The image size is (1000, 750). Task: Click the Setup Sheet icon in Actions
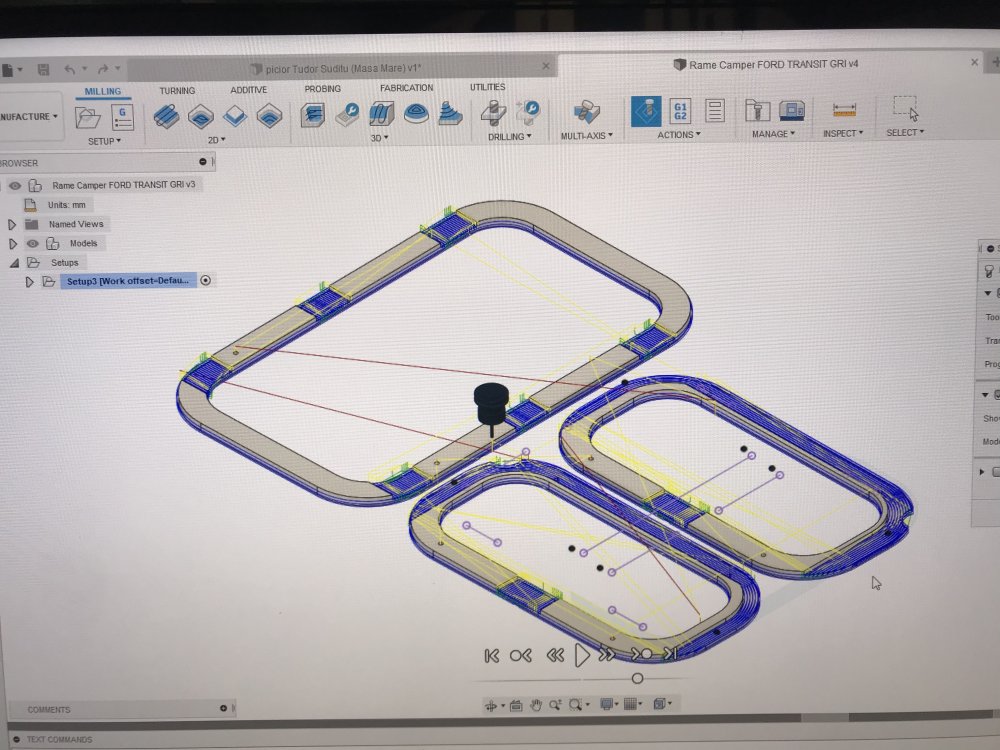point(714,111)
